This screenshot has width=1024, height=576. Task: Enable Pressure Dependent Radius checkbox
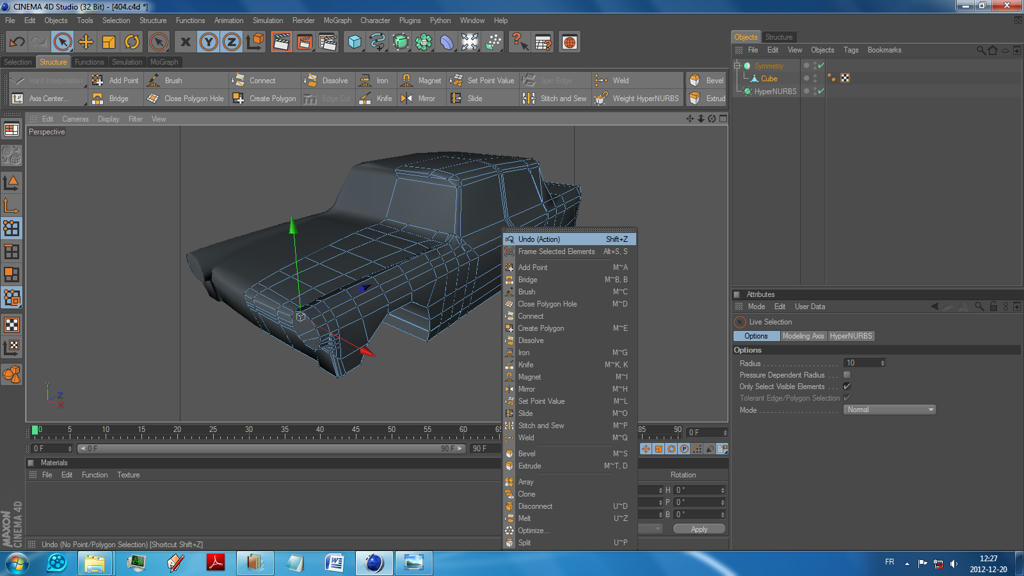pyautogui.click(x=846, y=375)
